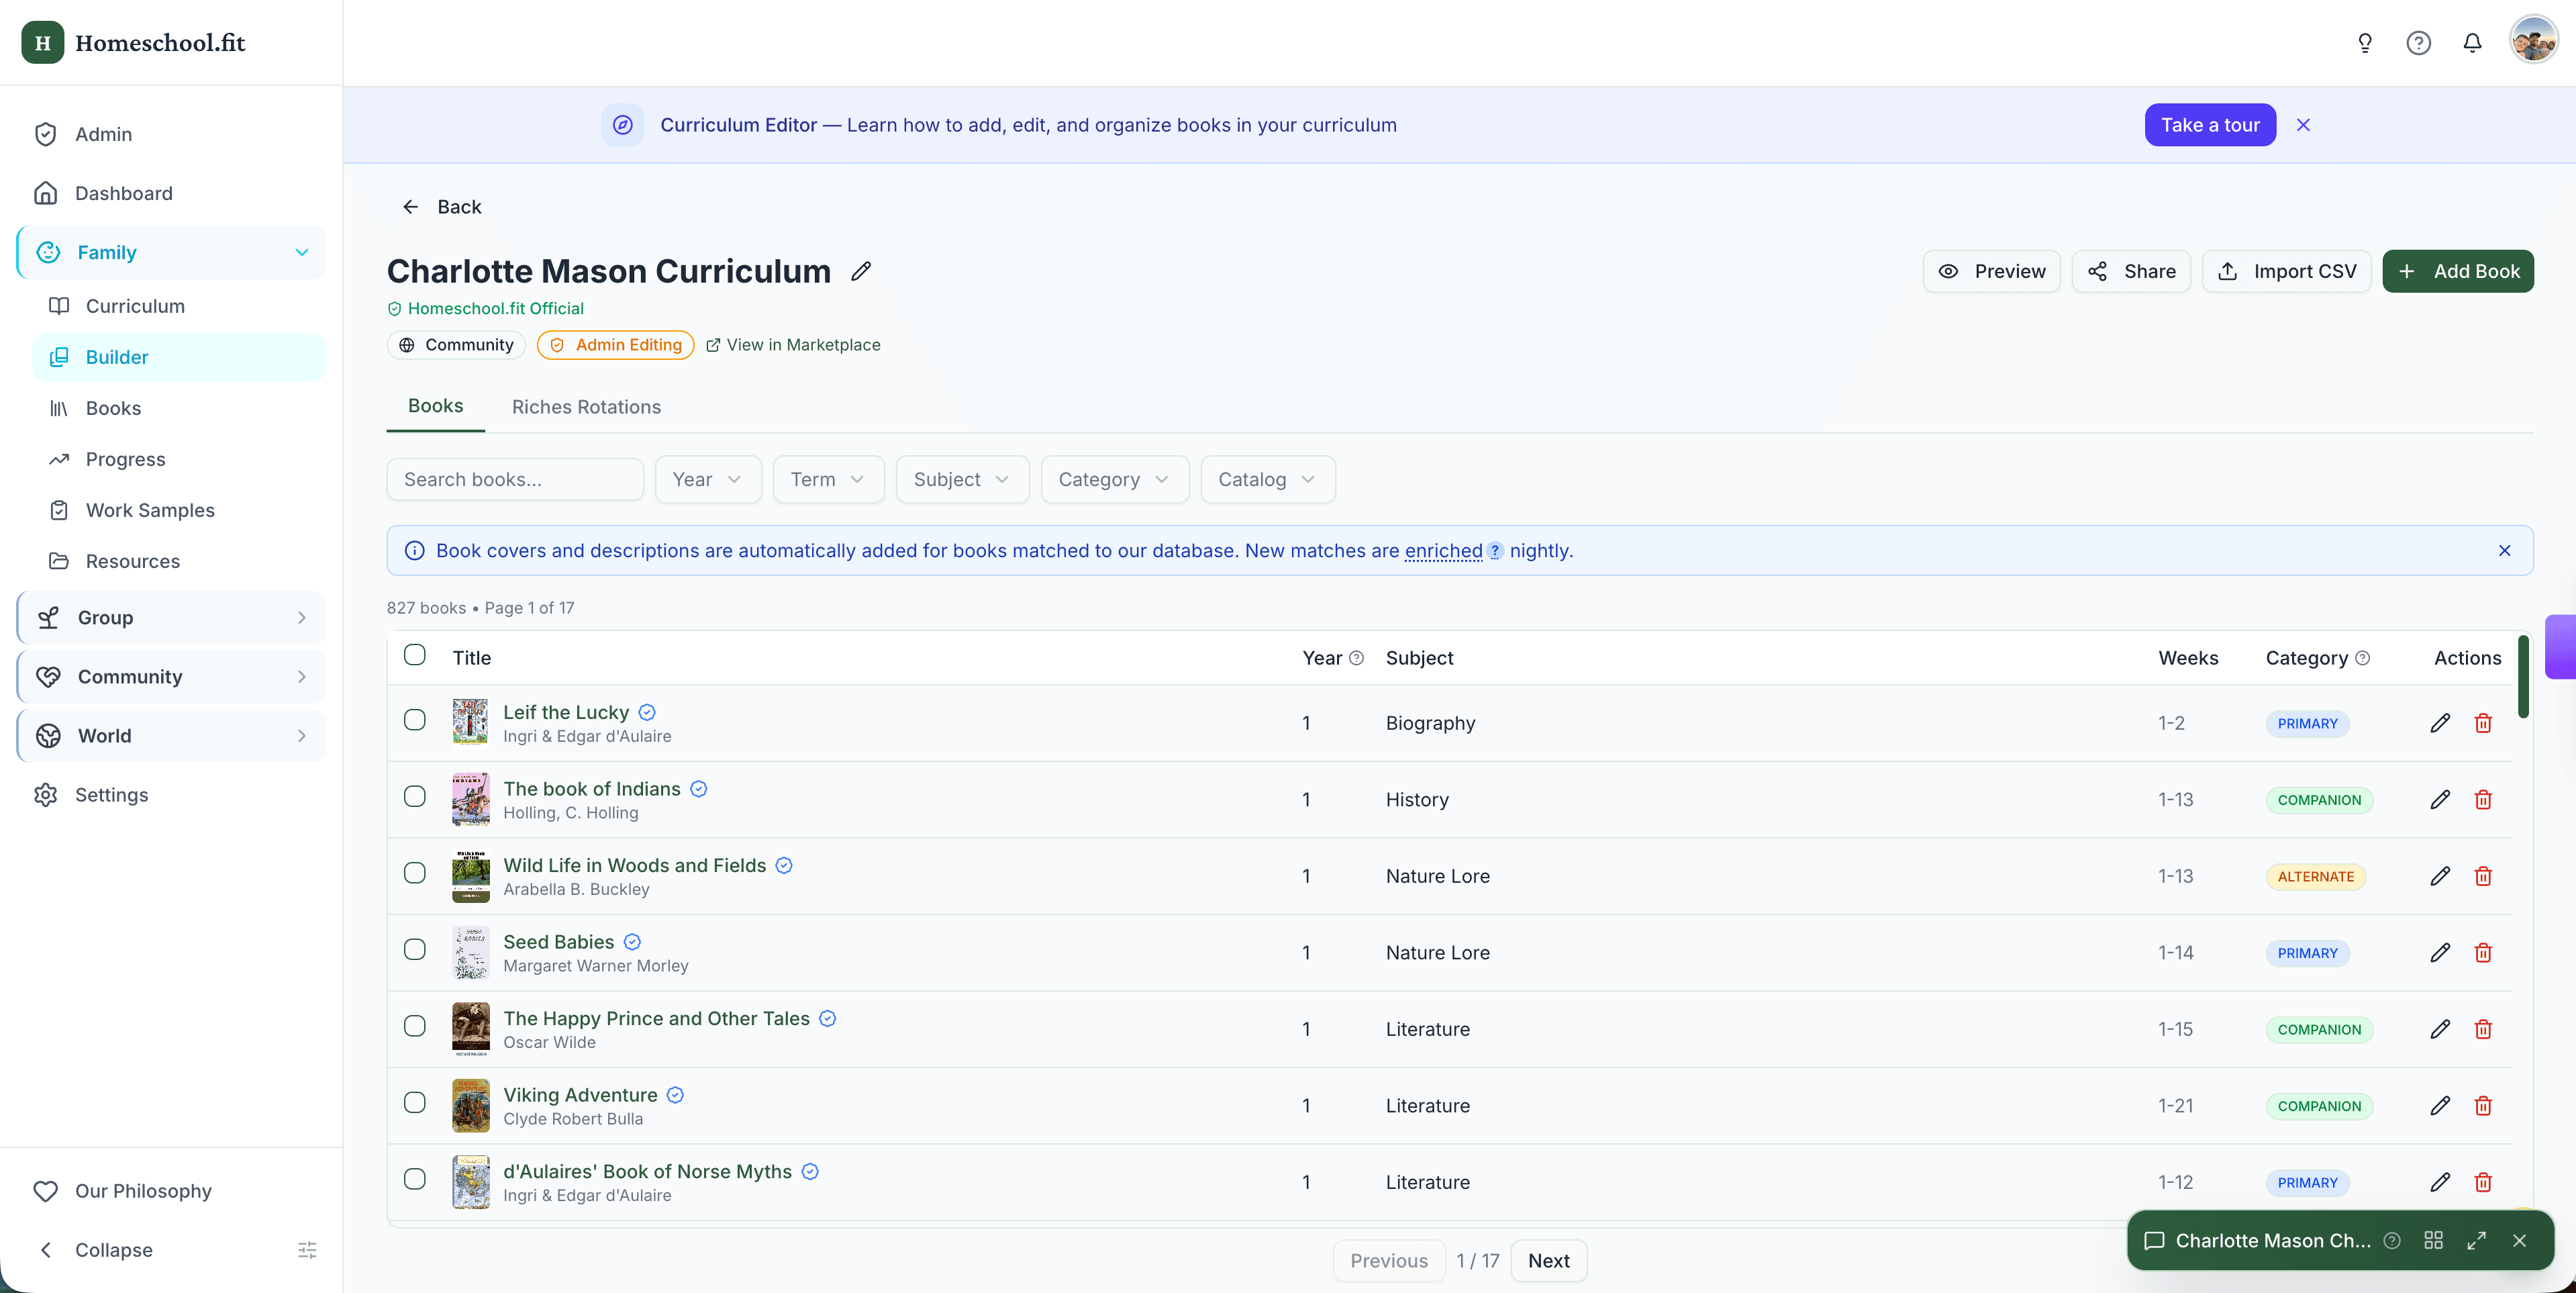The width and height of the screenshot is (2576, 1293).
Task: Expand the Charlotte Mason chat widget
Action: pos(2476,1240)
